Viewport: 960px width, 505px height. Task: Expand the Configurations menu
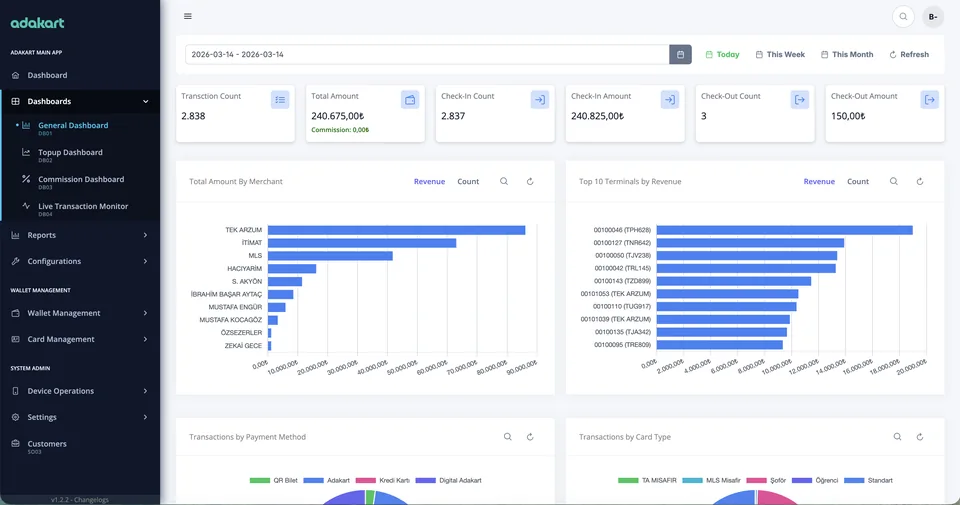coord(80,261)
